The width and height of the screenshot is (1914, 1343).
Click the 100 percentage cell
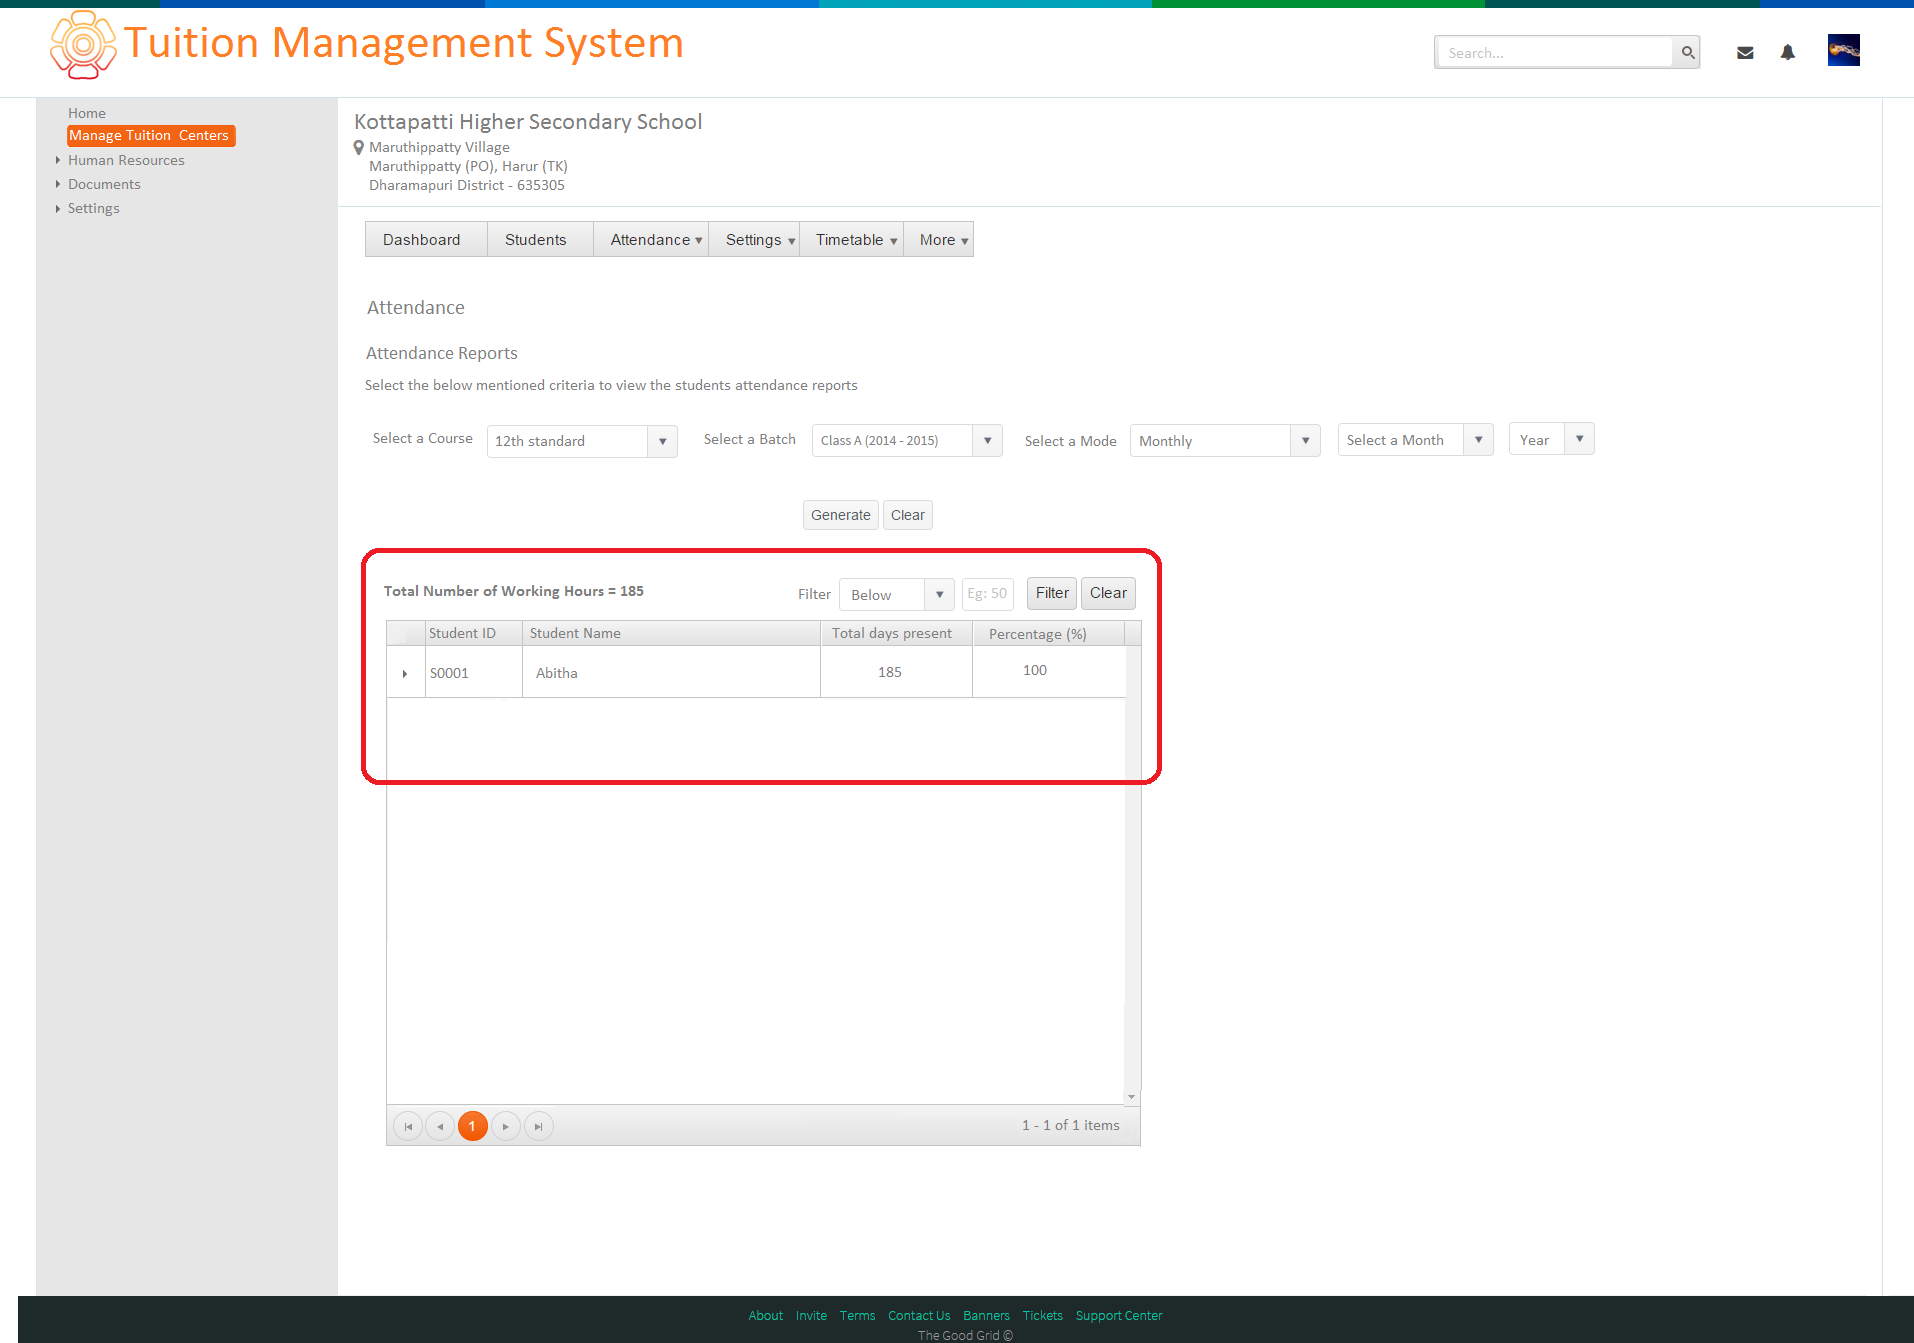pyautogui.click(x=1048, y=671)
